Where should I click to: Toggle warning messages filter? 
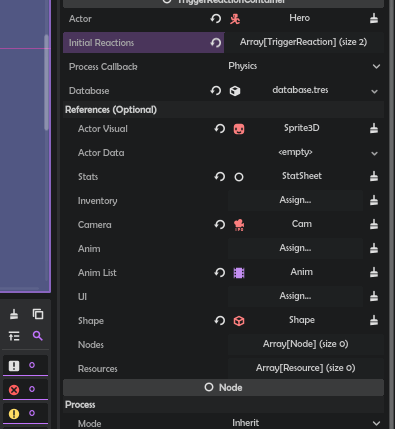point(25,414)
